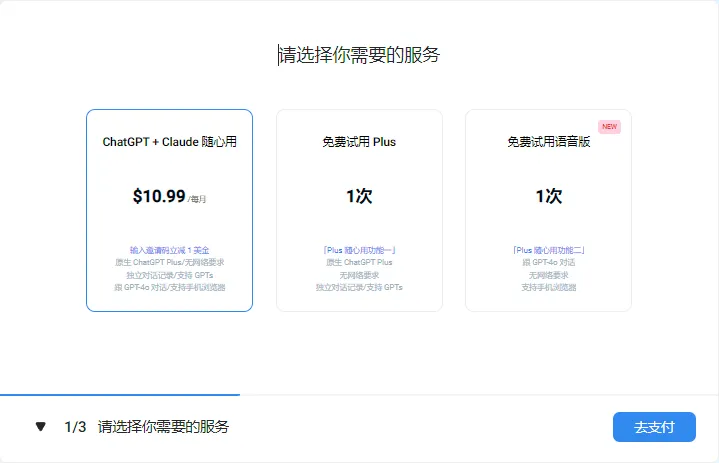This screenshot has width=719, height=463.
Task: Click 支持手机浏览器 in voice plan card
Action: 548,287
